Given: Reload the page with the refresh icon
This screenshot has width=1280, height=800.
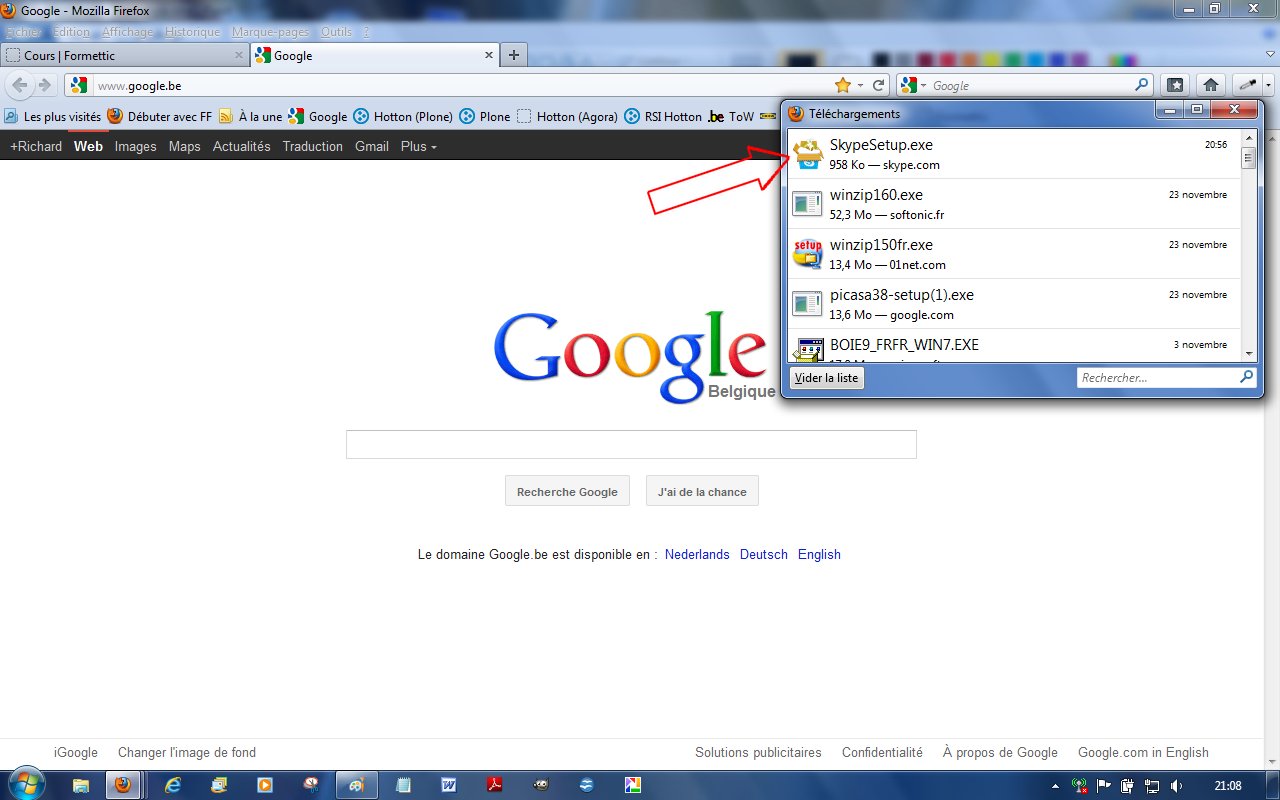Looking at the screenshot, I should pos(878,85).
